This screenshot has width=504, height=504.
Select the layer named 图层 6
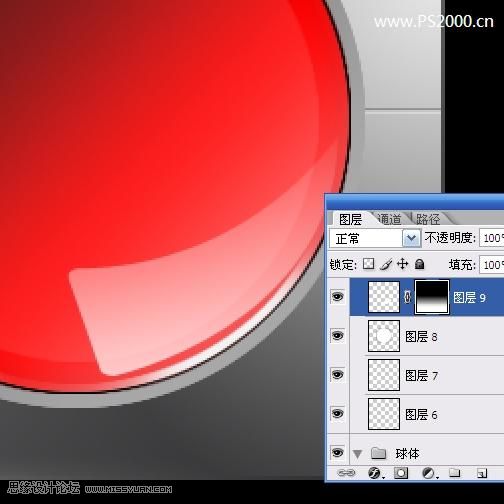pos(421,415)
